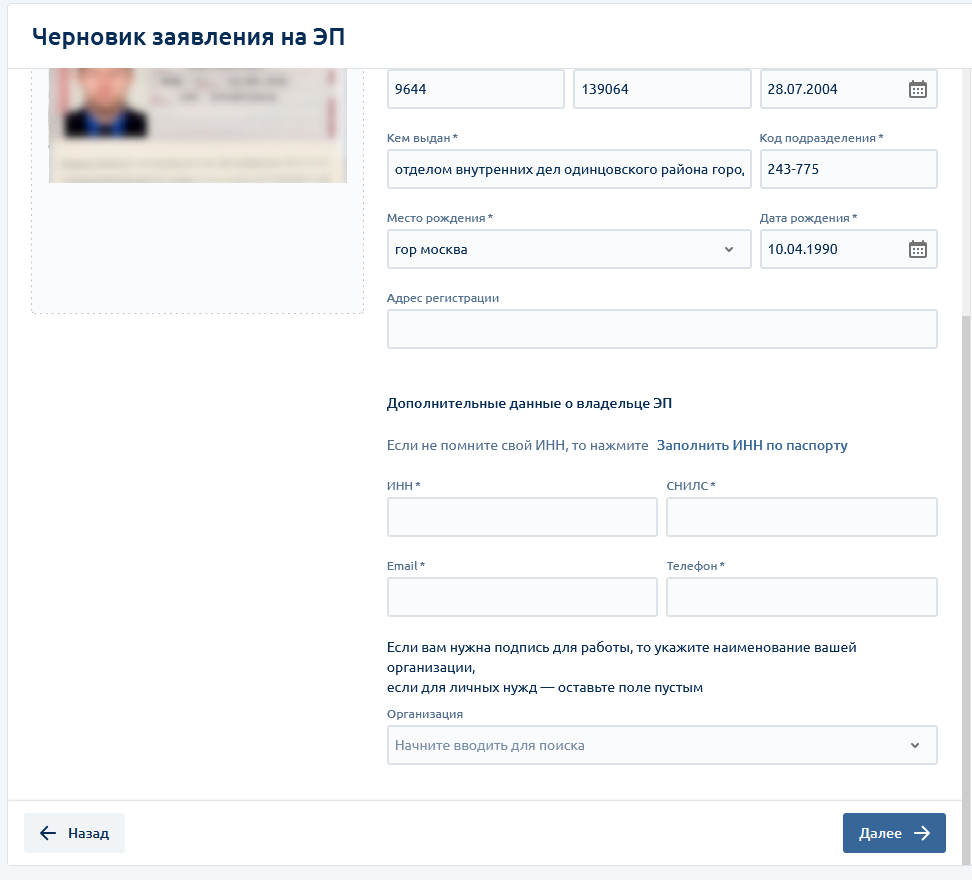Click Заполнить ИНН по паспорту link
This screenshot has width=972, height=880.
(x=752, y=445)
